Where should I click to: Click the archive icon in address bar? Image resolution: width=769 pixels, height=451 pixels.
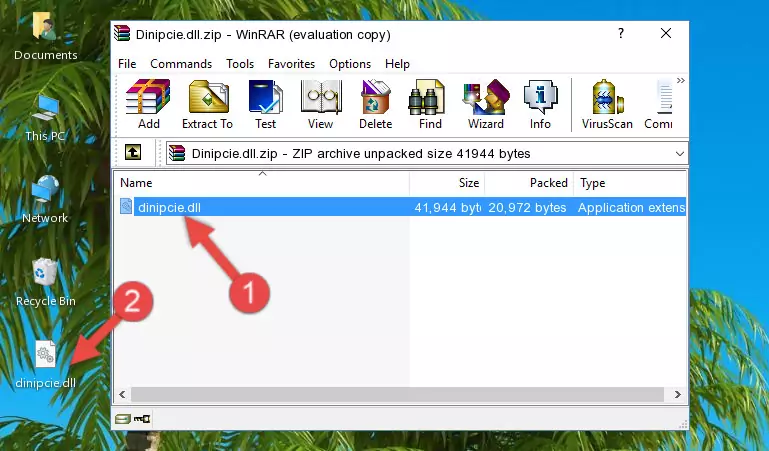pos(177,153)
